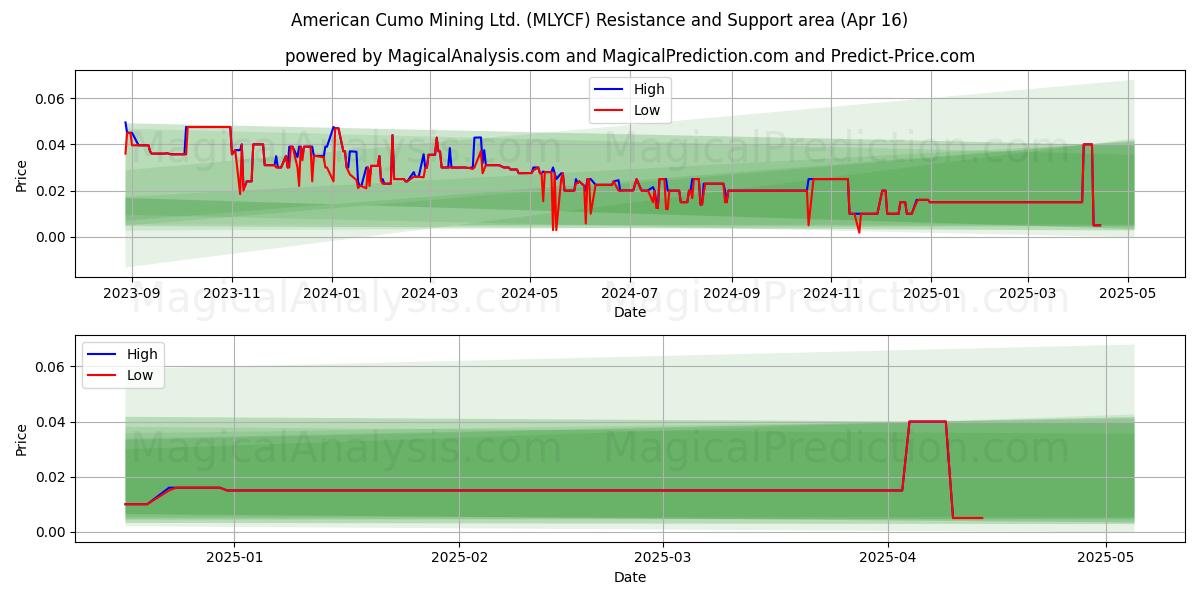Viewport: 1200px width, 600px height.
Task: Click the bottom chart 'Date' axis label
Action: click(x=630, y=577)
